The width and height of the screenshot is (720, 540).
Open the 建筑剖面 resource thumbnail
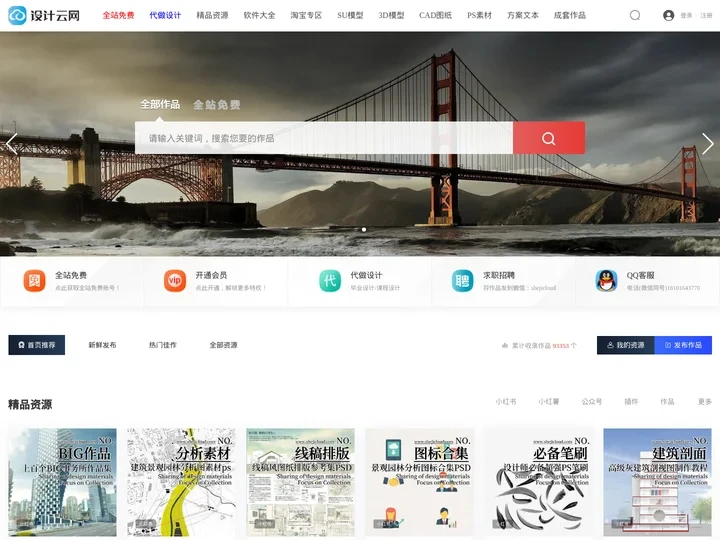tap(658, 482)
